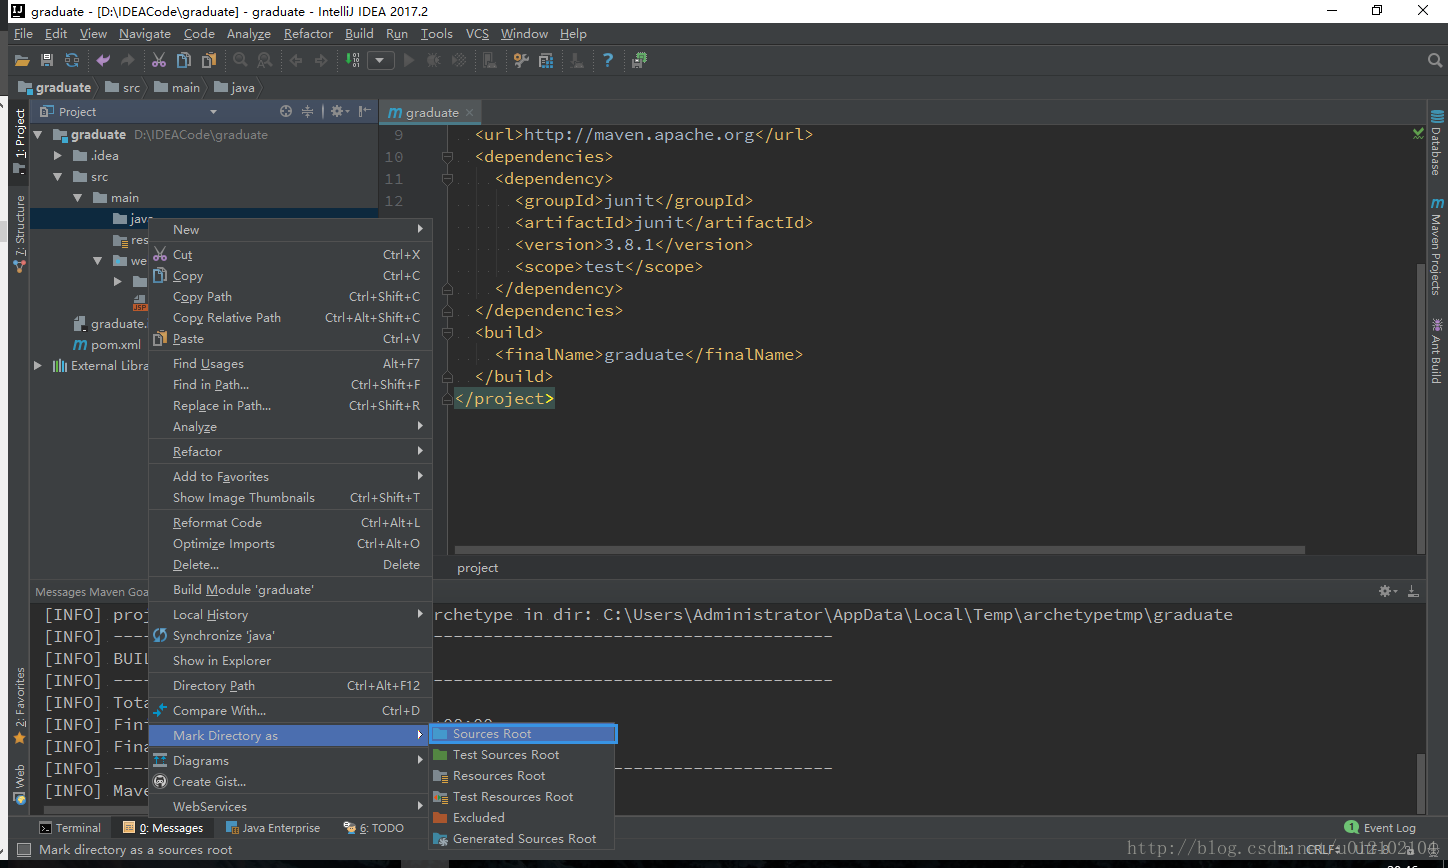Open Project panel gear settings

pos(338,112)
